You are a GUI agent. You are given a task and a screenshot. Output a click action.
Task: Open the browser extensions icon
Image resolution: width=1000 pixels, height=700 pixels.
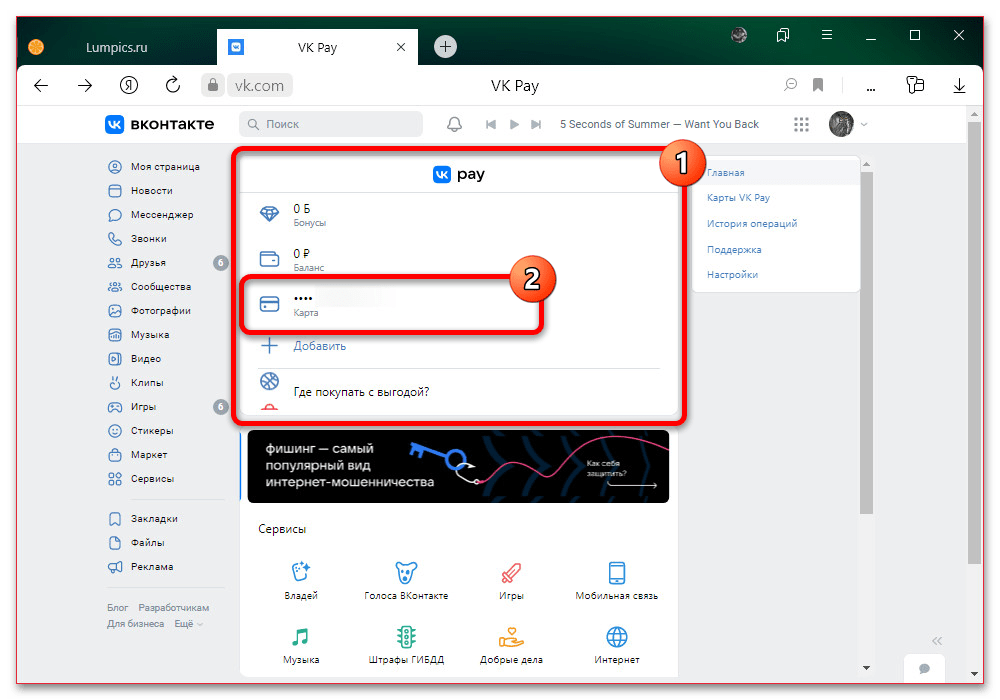(x=915, y=85)
